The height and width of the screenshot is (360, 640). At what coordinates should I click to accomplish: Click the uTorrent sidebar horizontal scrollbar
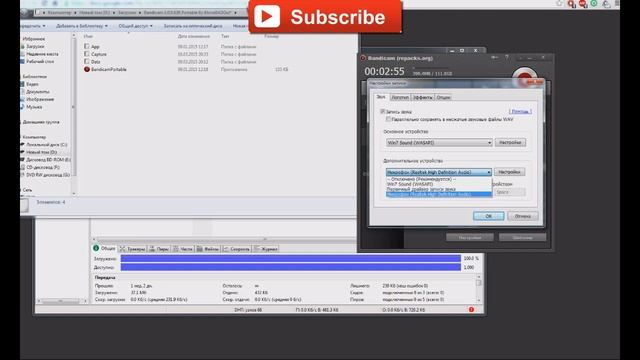62,301
